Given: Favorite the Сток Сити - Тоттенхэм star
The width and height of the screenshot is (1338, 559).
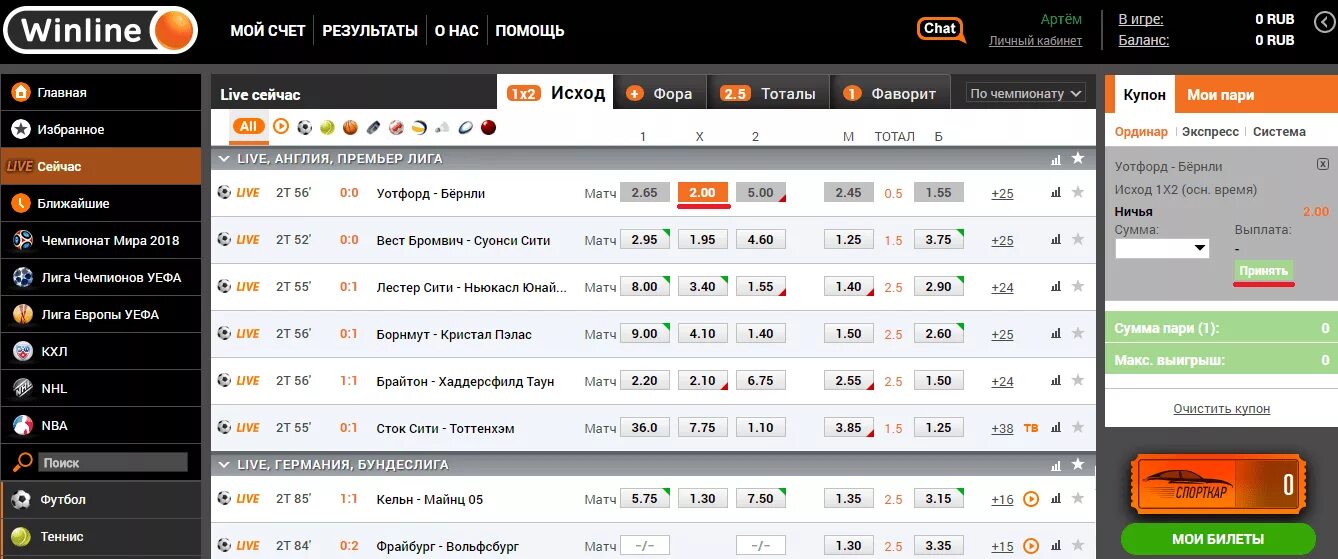Looking at the screenshot, I should click(1078, 427).
